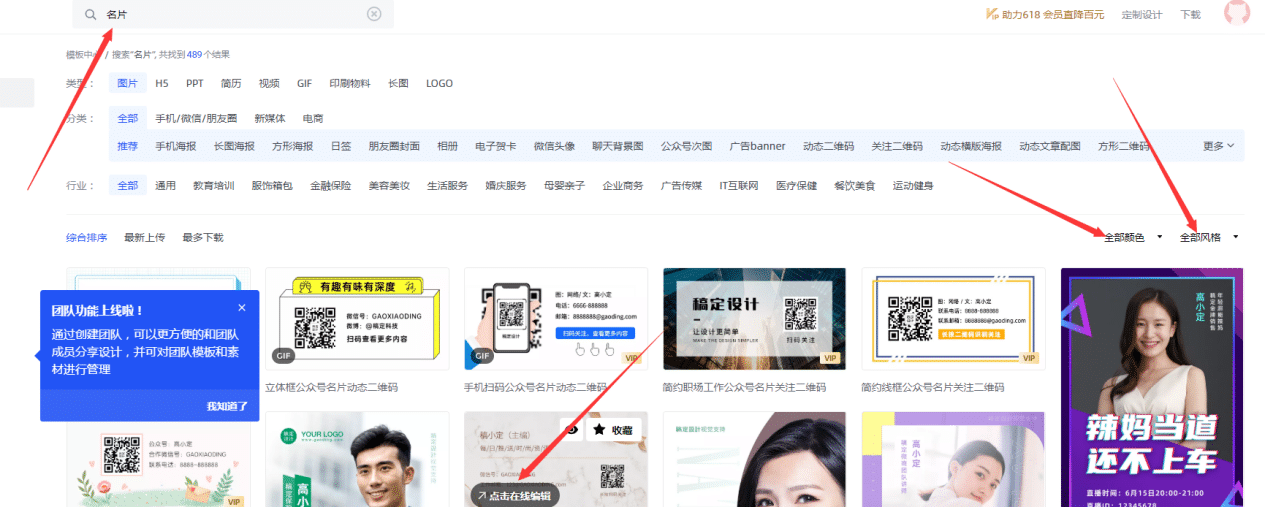The width and height of the screenshot is (1265, 507).
Task: Filter by 母婴亲子 industry
Action: 564,186
